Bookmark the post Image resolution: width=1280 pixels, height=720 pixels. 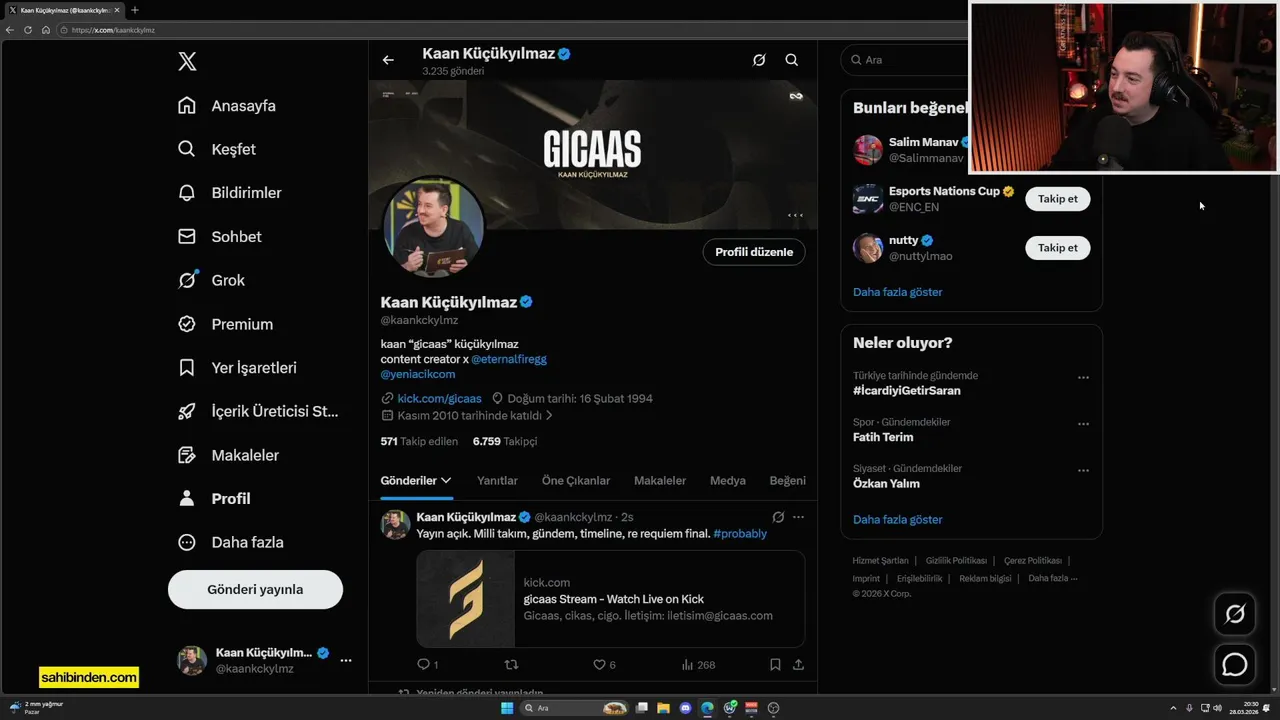click(775, 664)
